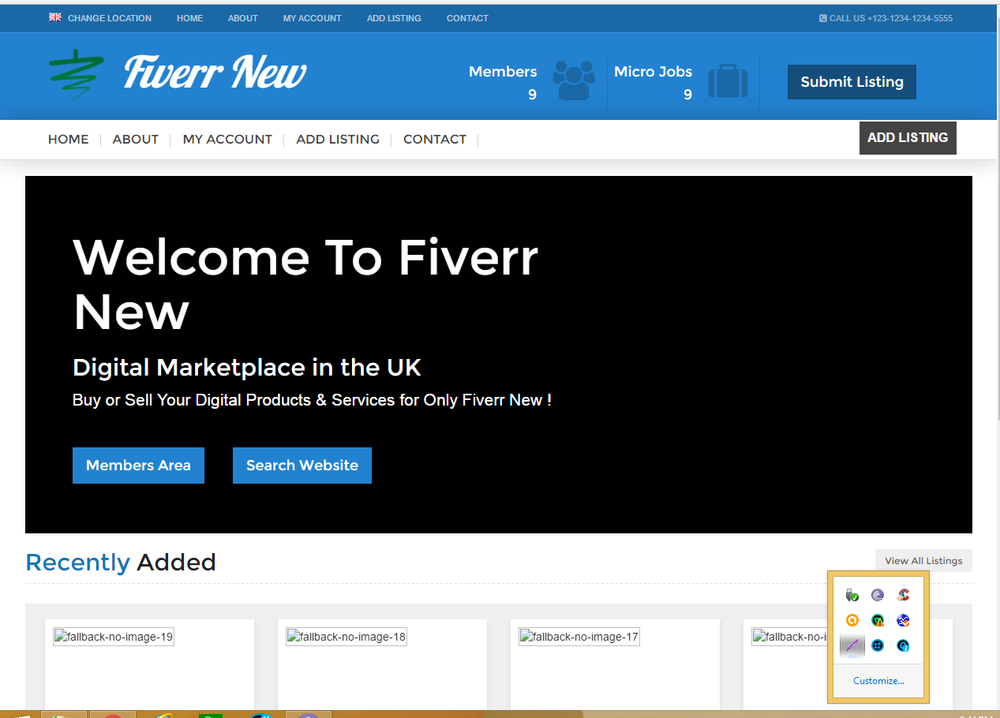This screenshot has width=1000, height=718.
Task: Click the Members Area button
Action: [x=138, y=465]
